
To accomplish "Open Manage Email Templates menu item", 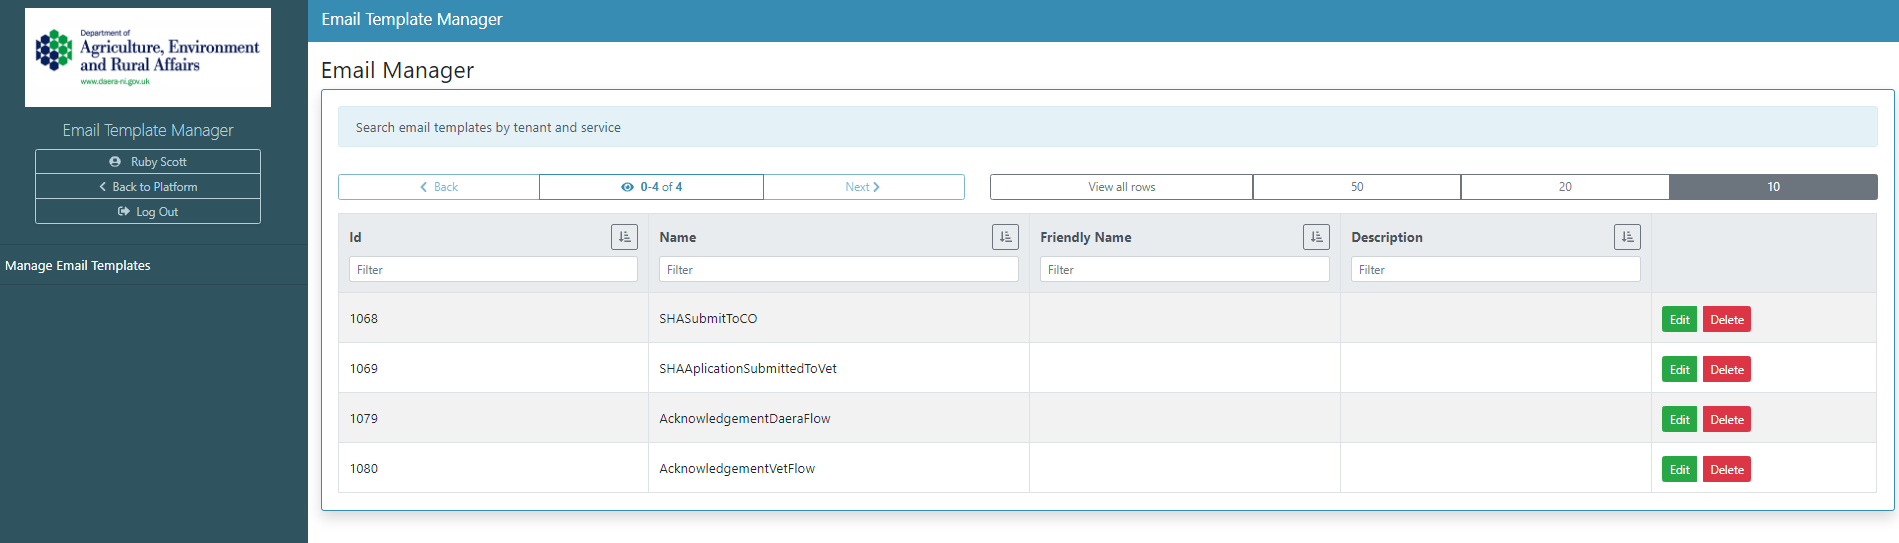I will (x=78, y=266).
